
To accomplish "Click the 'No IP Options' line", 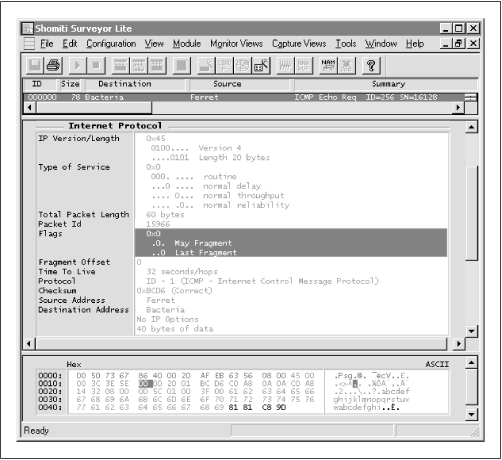I will pos(167,319).
